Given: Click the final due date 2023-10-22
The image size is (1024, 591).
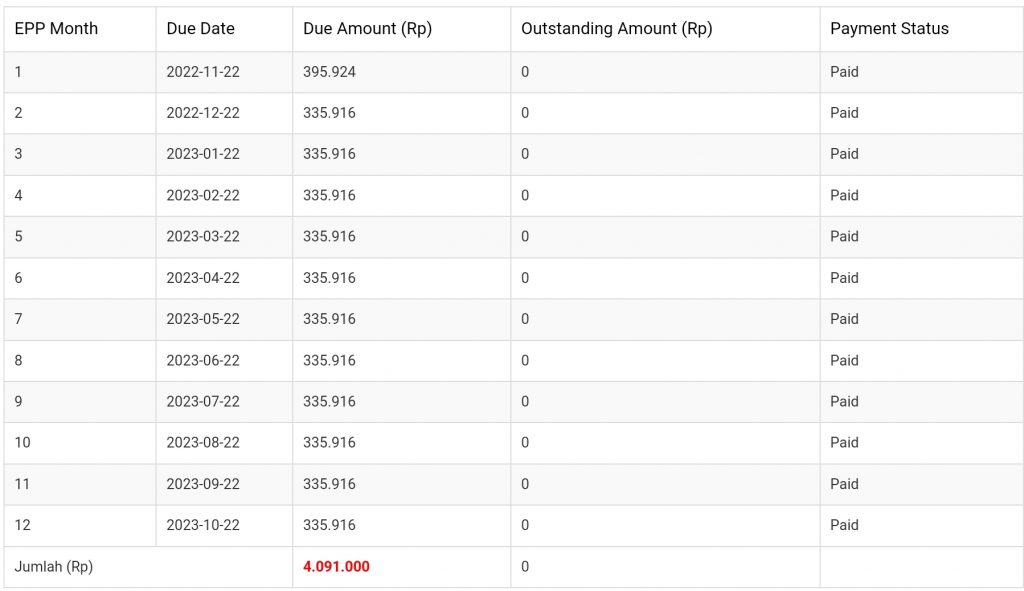Looking at the screenshot, I should [203, 525].
